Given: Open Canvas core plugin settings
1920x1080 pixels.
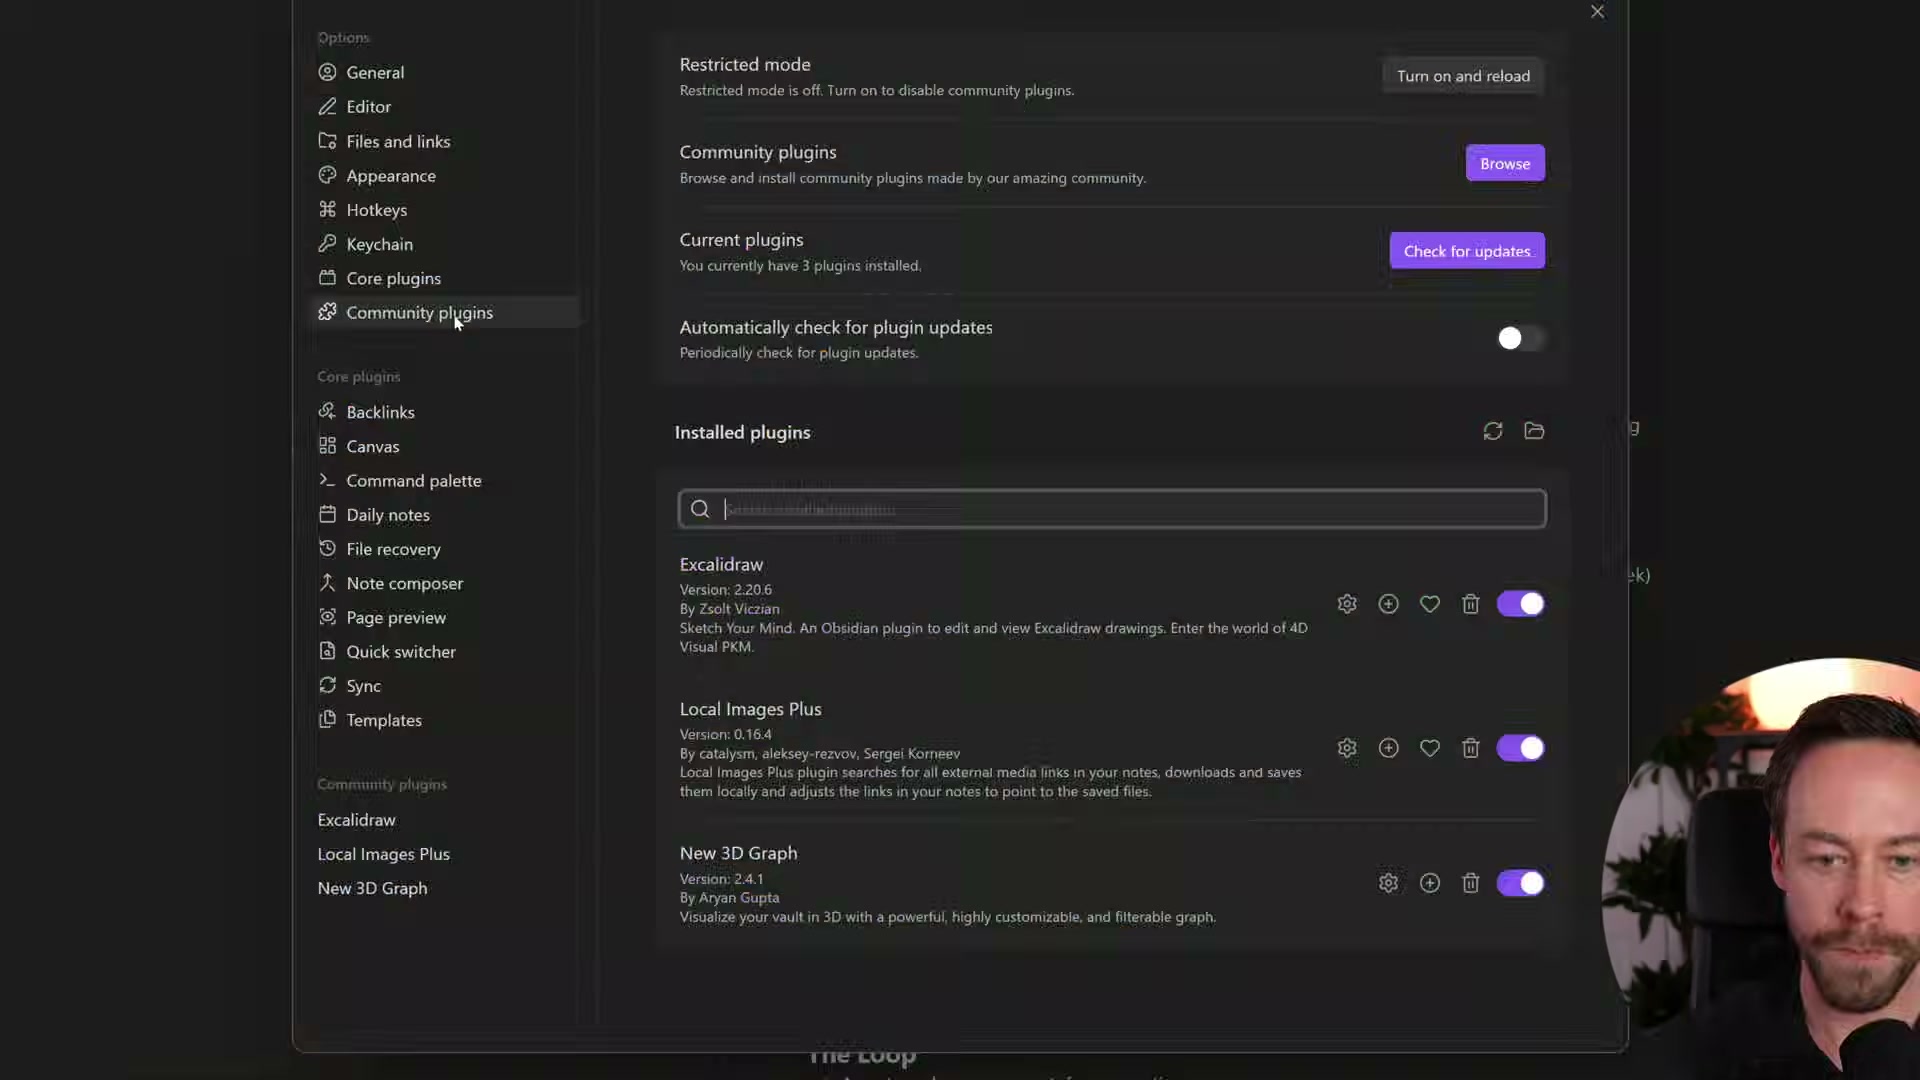Looking at the screenshot, I should [445, 446].
